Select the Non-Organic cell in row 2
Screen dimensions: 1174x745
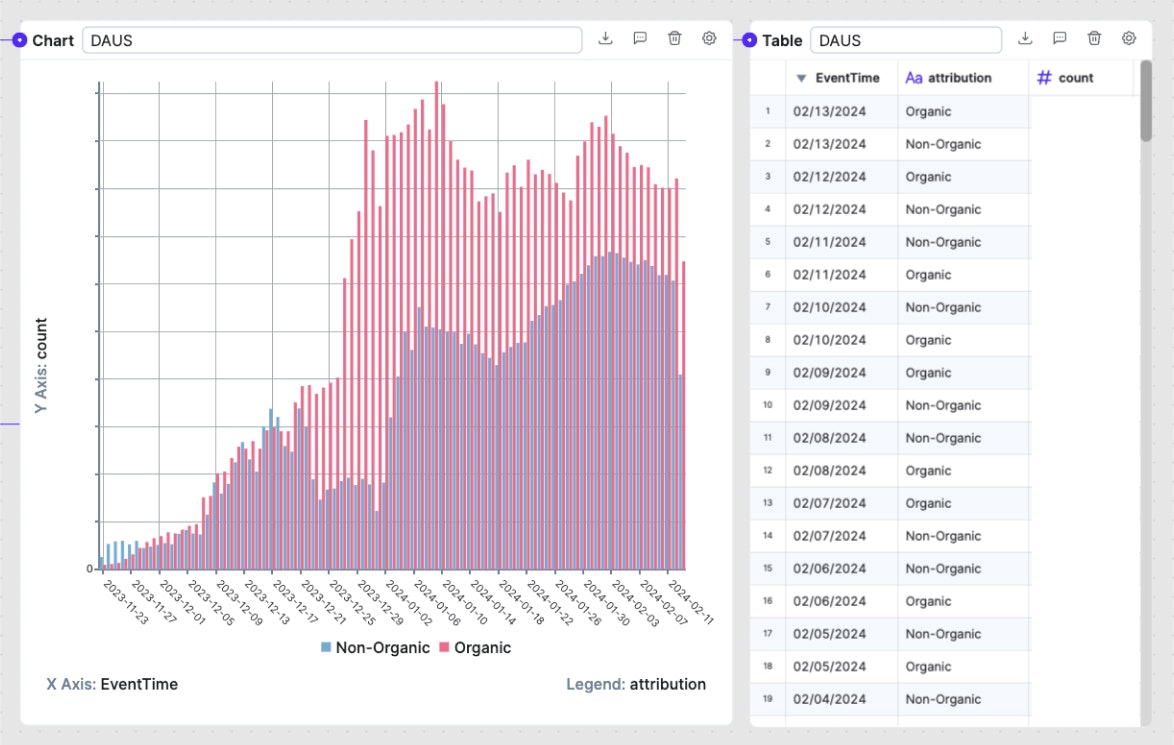tap(943, 144)
